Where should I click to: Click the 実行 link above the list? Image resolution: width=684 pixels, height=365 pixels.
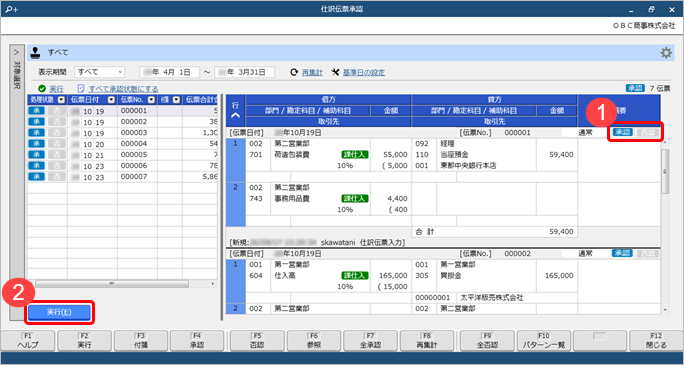pyautogui.click(x=56, y=89)
